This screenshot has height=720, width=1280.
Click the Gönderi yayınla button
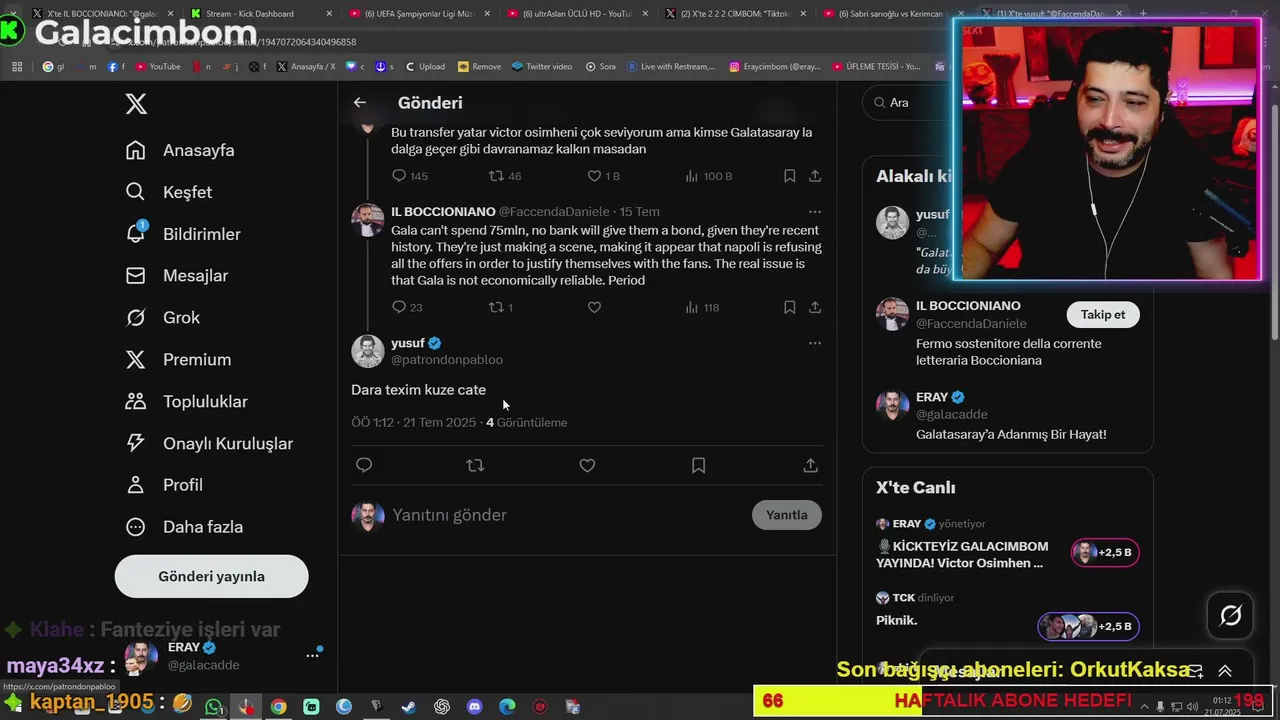(x=211, y=576)
